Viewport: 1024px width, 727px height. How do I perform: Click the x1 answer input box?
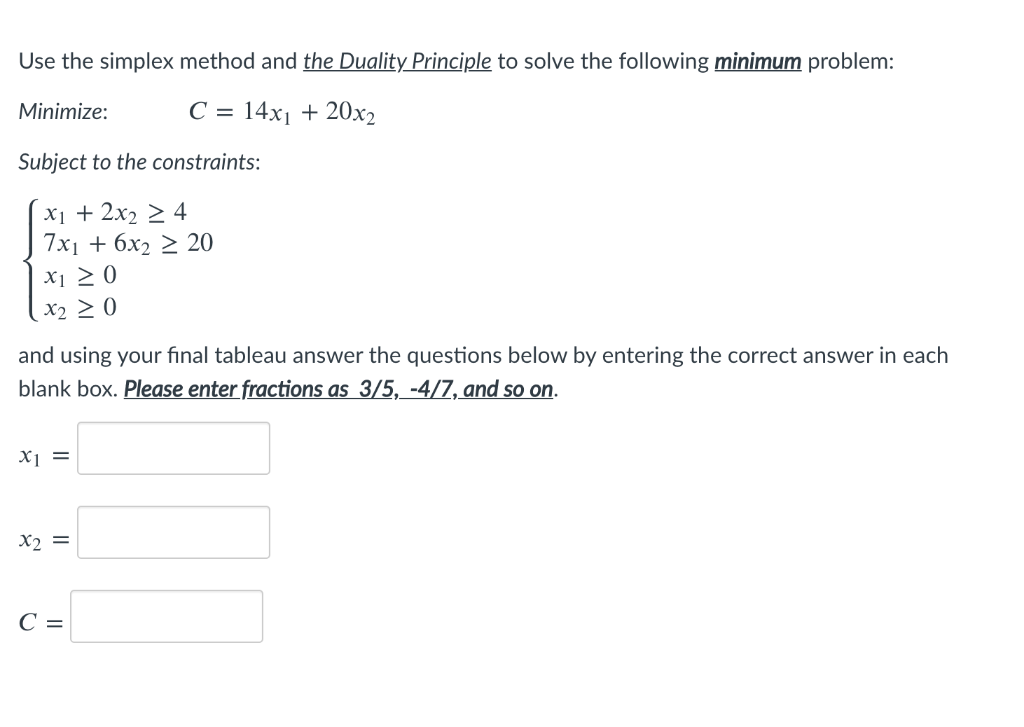click(172, 448)
